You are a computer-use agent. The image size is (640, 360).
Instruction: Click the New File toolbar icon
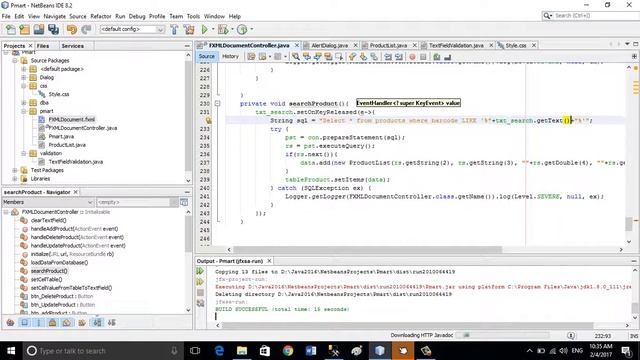click(11, 29)
